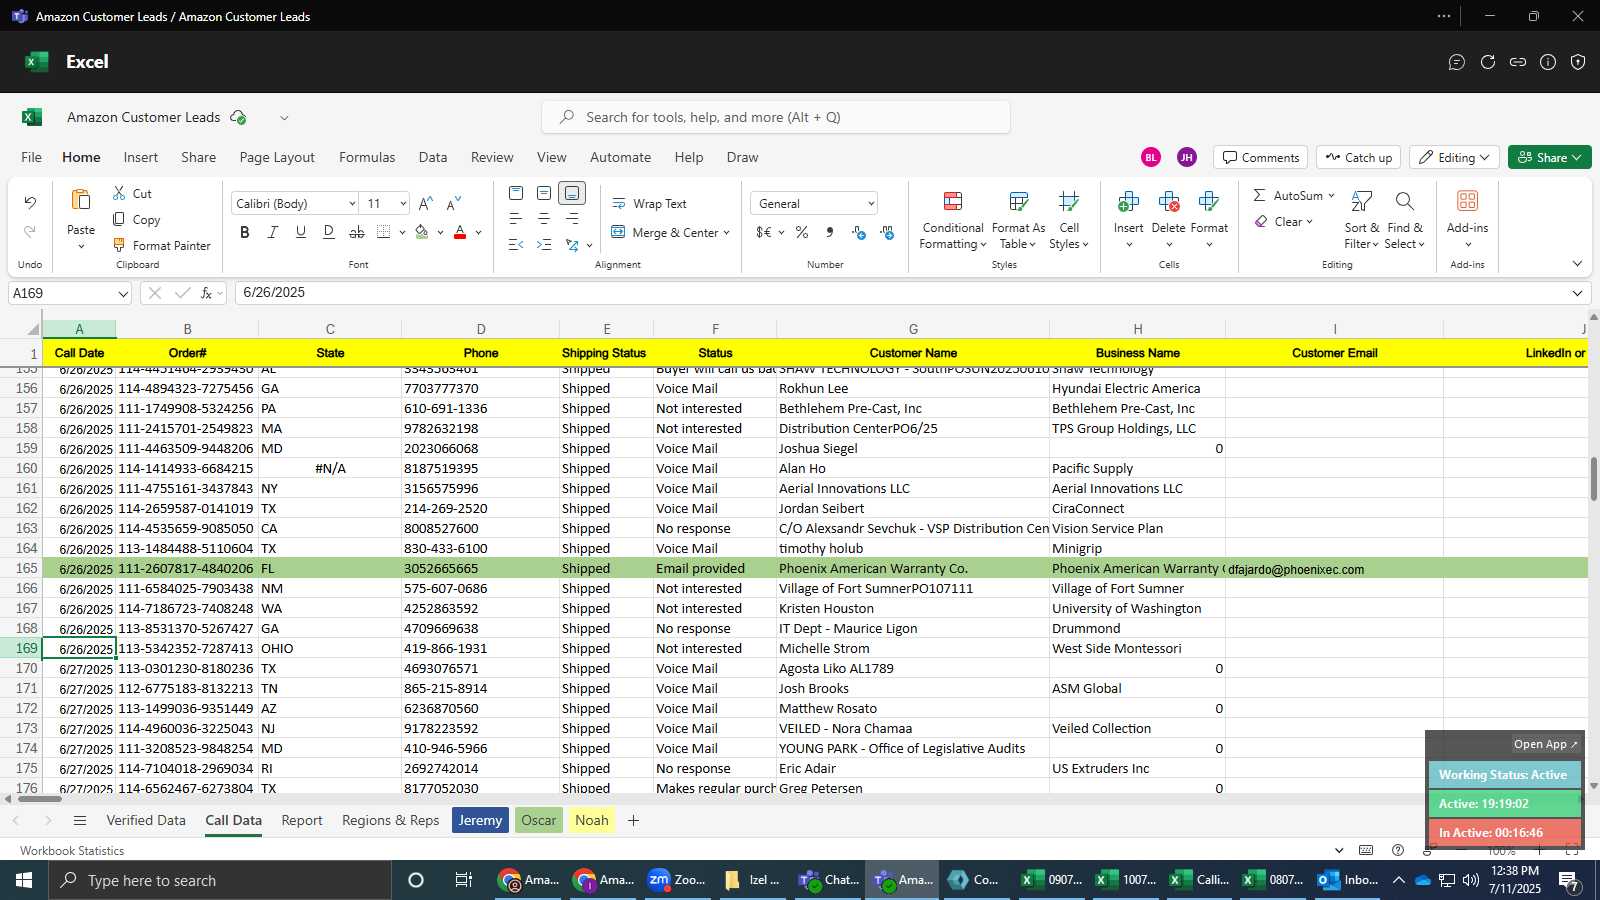Viewport: 1600px width, 900px height.
Task: Click the Search for tools box
Action: pyautogui.click(x=776, y=117)
